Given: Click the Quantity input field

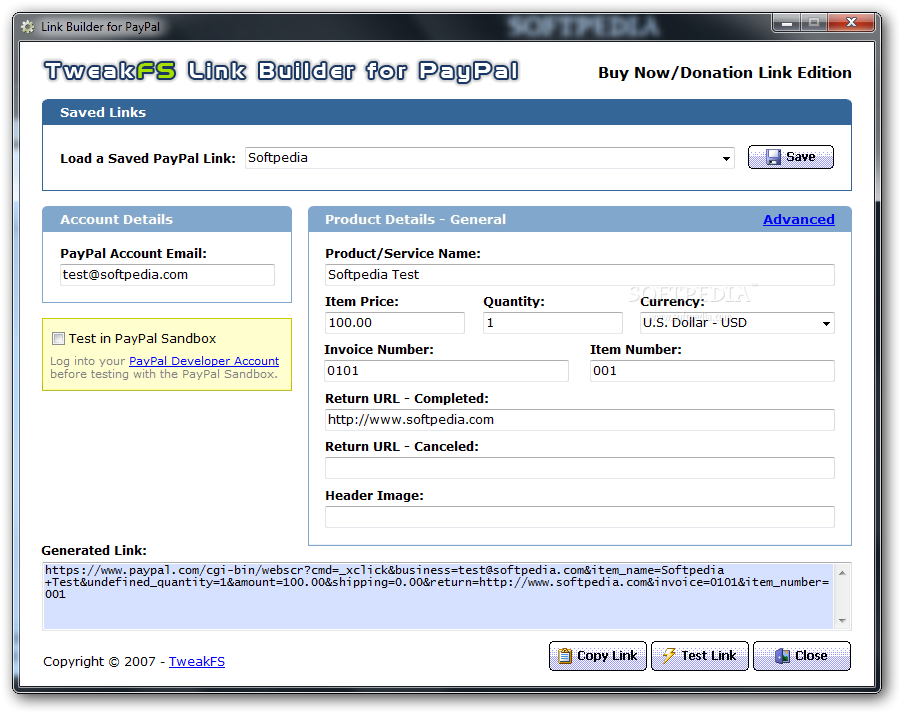Looking at the screenshot, I should tap(553, 323).
